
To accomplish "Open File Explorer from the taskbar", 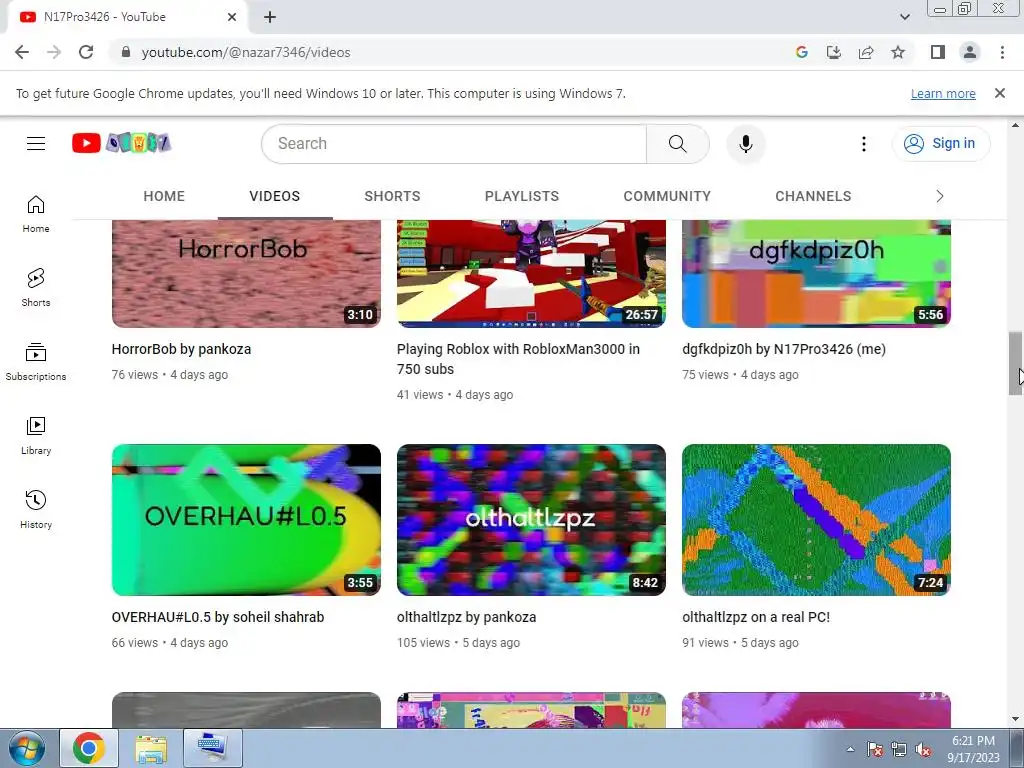I will tap(151, 748).
